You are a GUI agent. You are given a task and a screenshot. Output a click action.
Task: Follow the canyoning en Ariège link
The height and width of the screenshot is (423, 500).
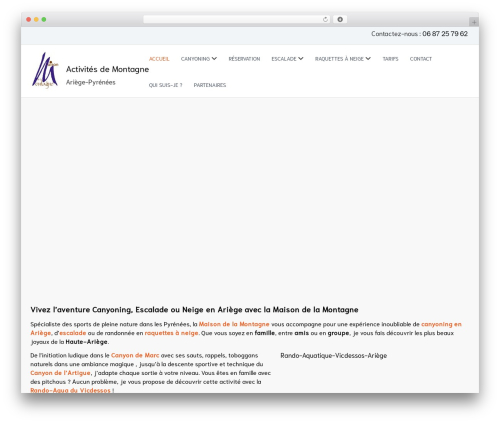coord(441,324)
